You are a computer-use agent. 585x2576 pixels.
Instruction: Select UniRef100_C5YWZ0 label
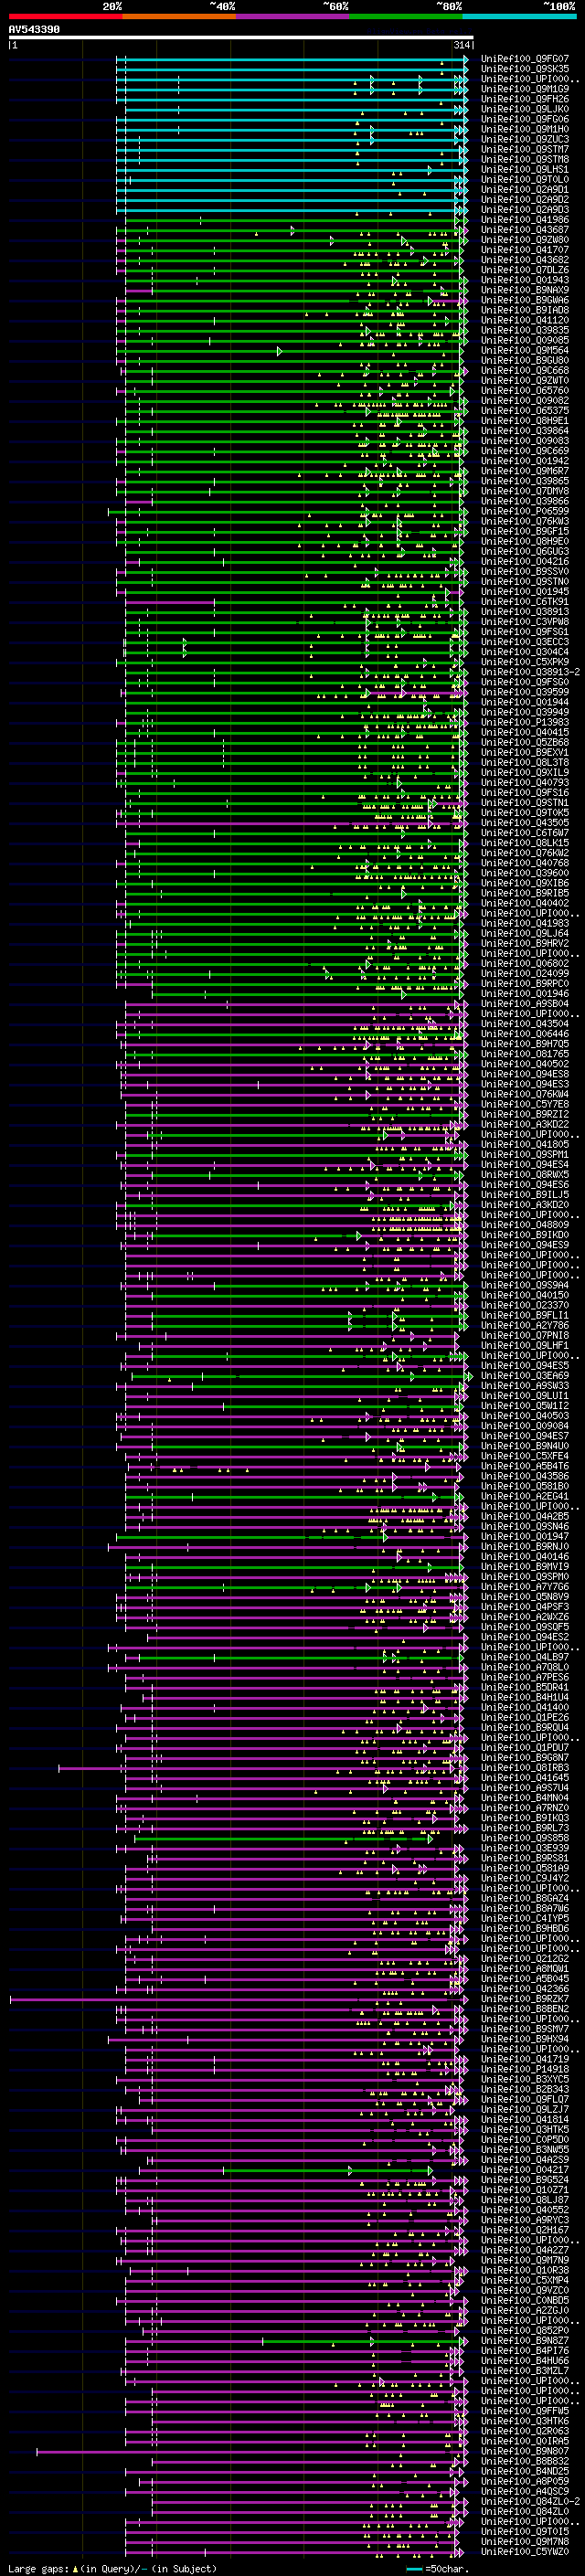[525, 2551]
